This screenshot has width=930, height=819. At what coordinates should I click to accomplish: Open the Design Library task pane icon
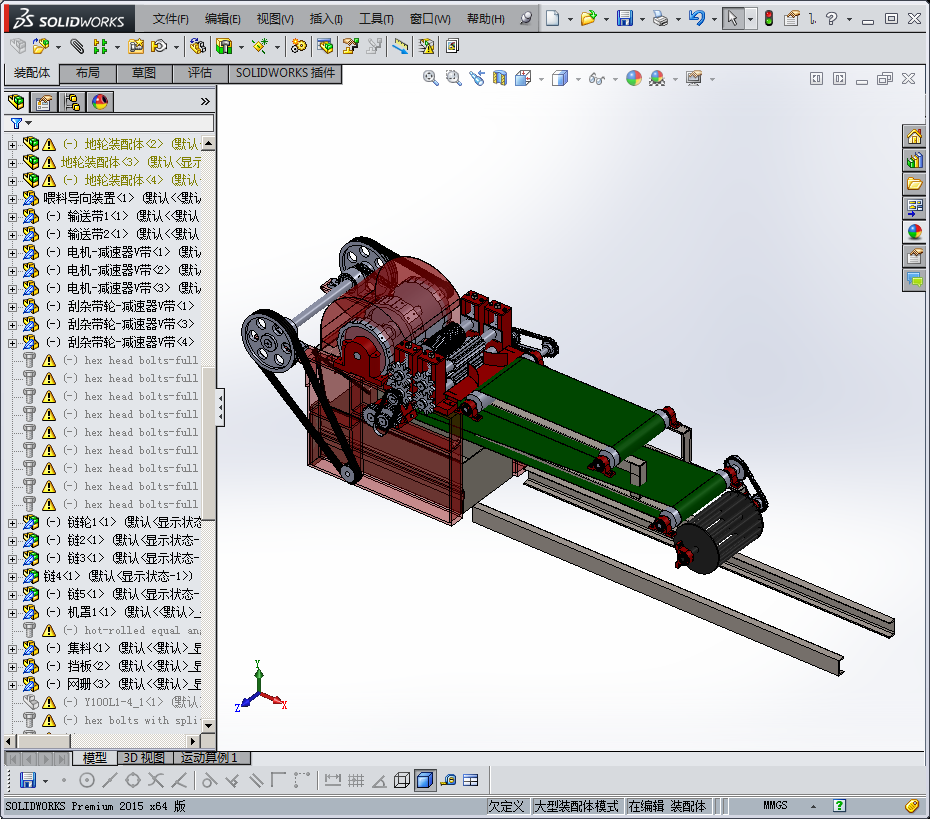(914, 161)
